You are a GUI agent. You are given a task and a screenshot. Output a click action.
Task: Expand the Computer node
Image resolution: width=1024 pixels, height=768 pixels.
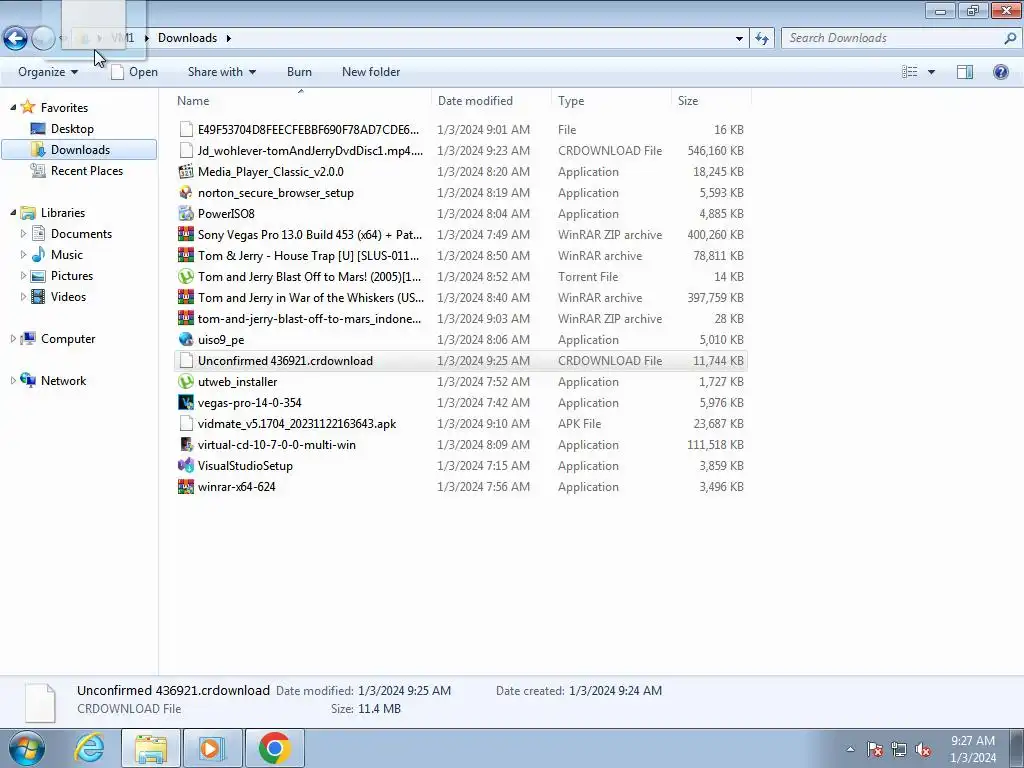[13, 338]
